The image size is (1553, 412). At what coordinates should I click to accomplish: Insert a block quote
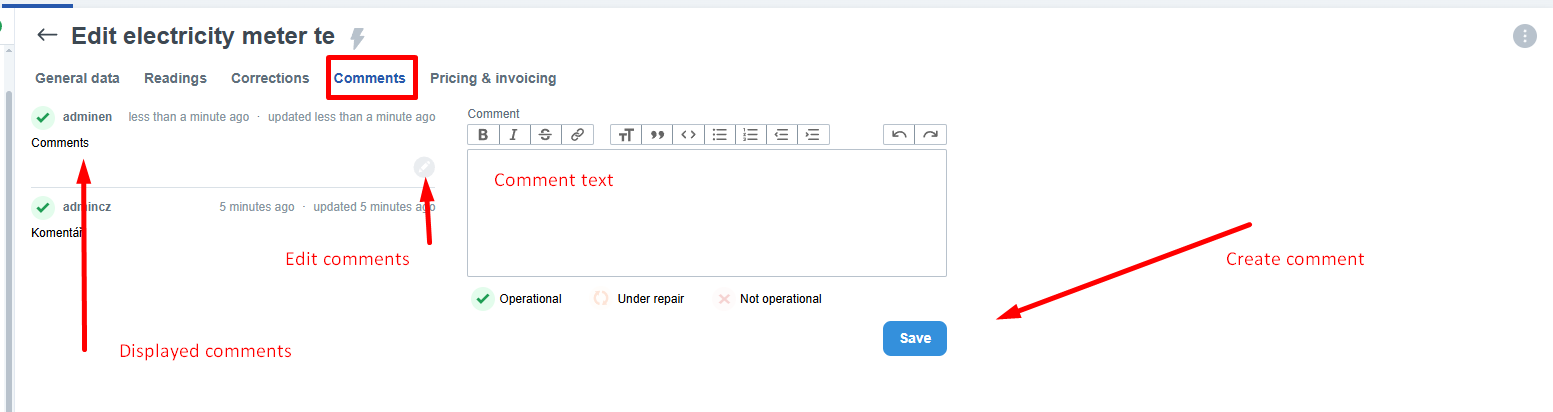click(657, 135)
